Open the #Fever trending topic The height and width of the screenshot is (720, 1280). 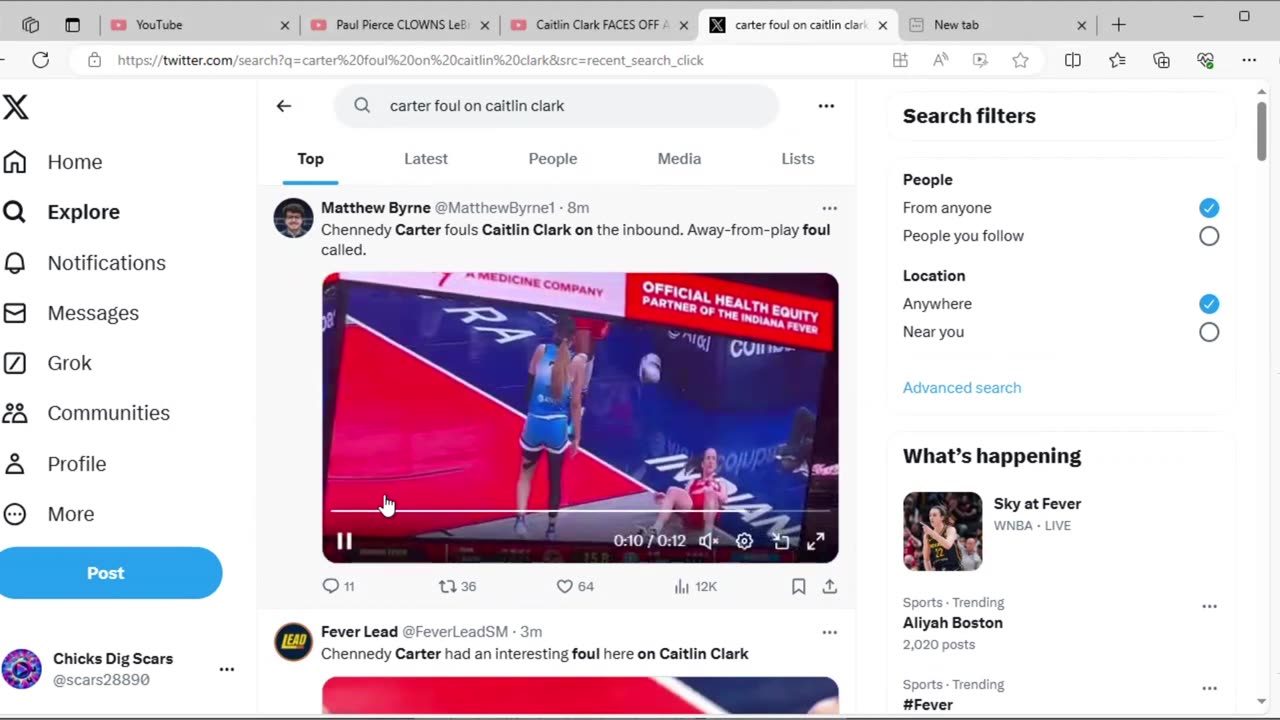pos(928,705)
